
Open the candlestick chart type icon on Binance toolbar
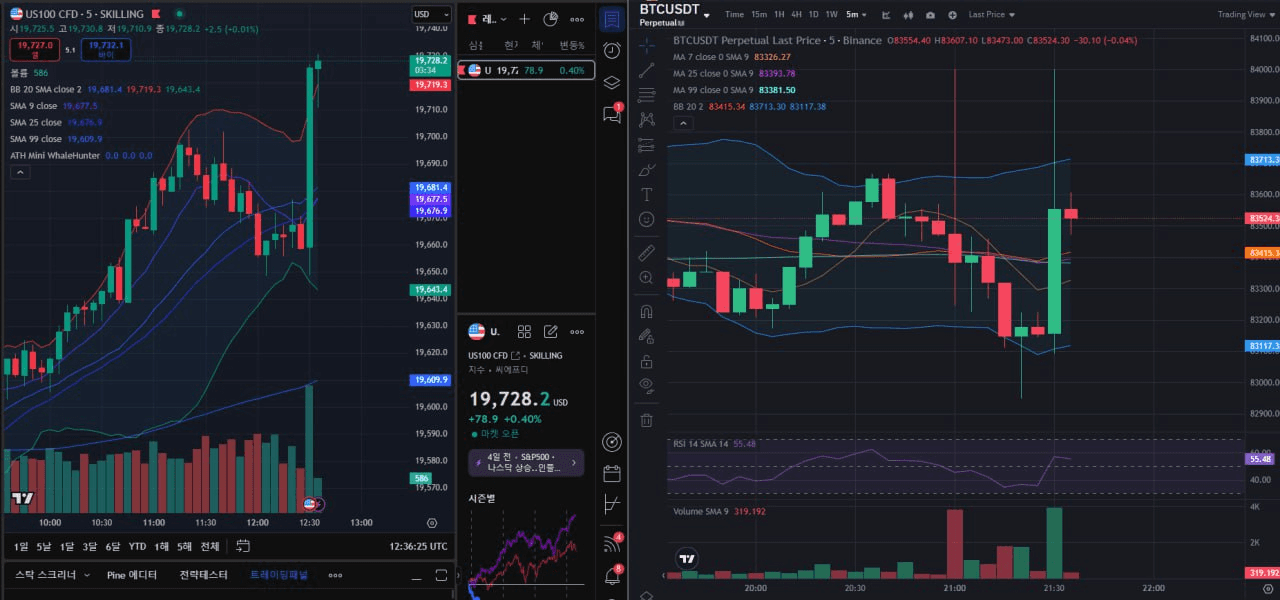click(908, 15)
